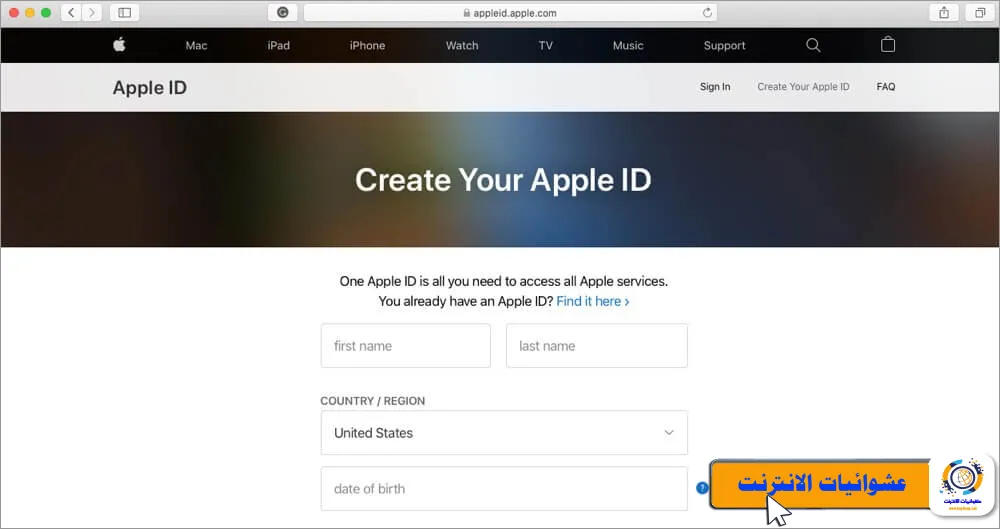Screen dimensions: 1000x529
Task: Click the Grammarly extension icon
Action: (283, 12)
